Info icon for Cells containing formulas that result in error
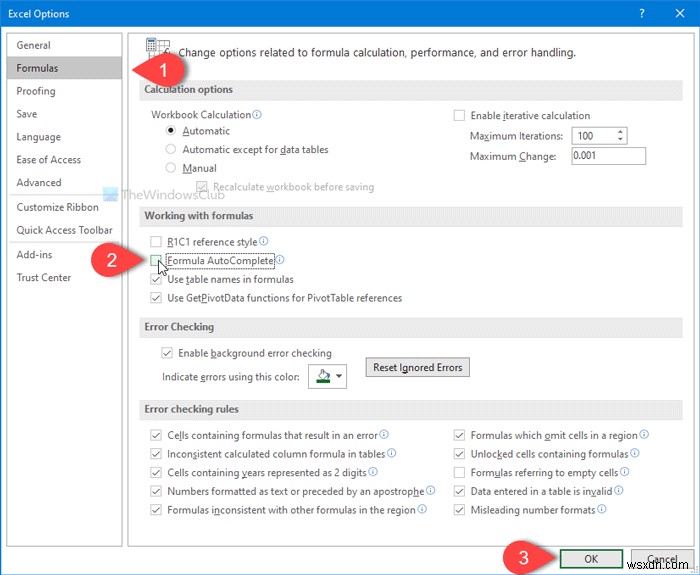Image resolution: width=700 pixels, height=575 pixels. 384,434
